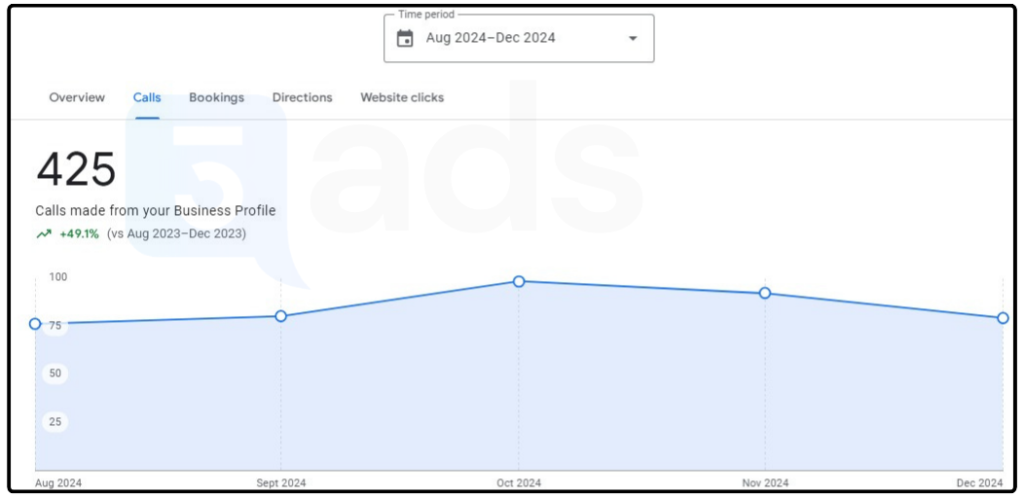This screenshot has width=1024, height=497.
Task: Click the calendar icon in Time period
Action: pos(405,39)
